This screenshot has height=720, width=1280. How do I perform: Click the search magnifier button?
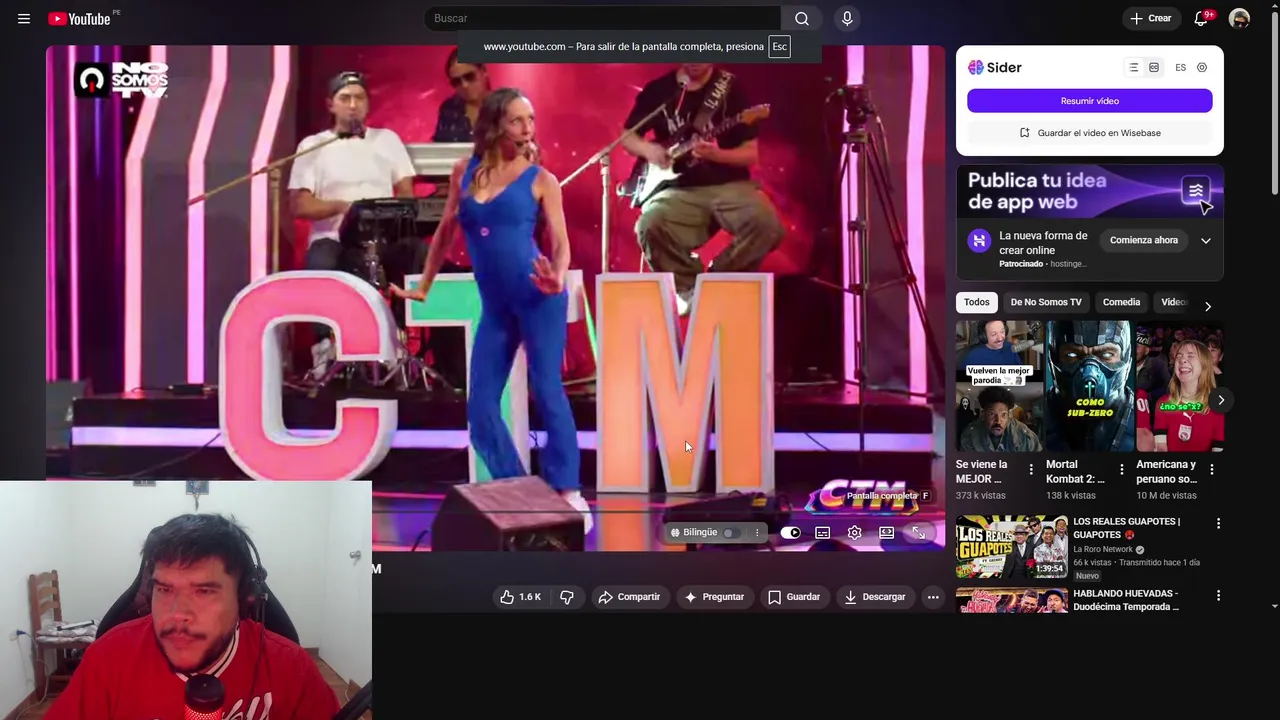[802, 18]
